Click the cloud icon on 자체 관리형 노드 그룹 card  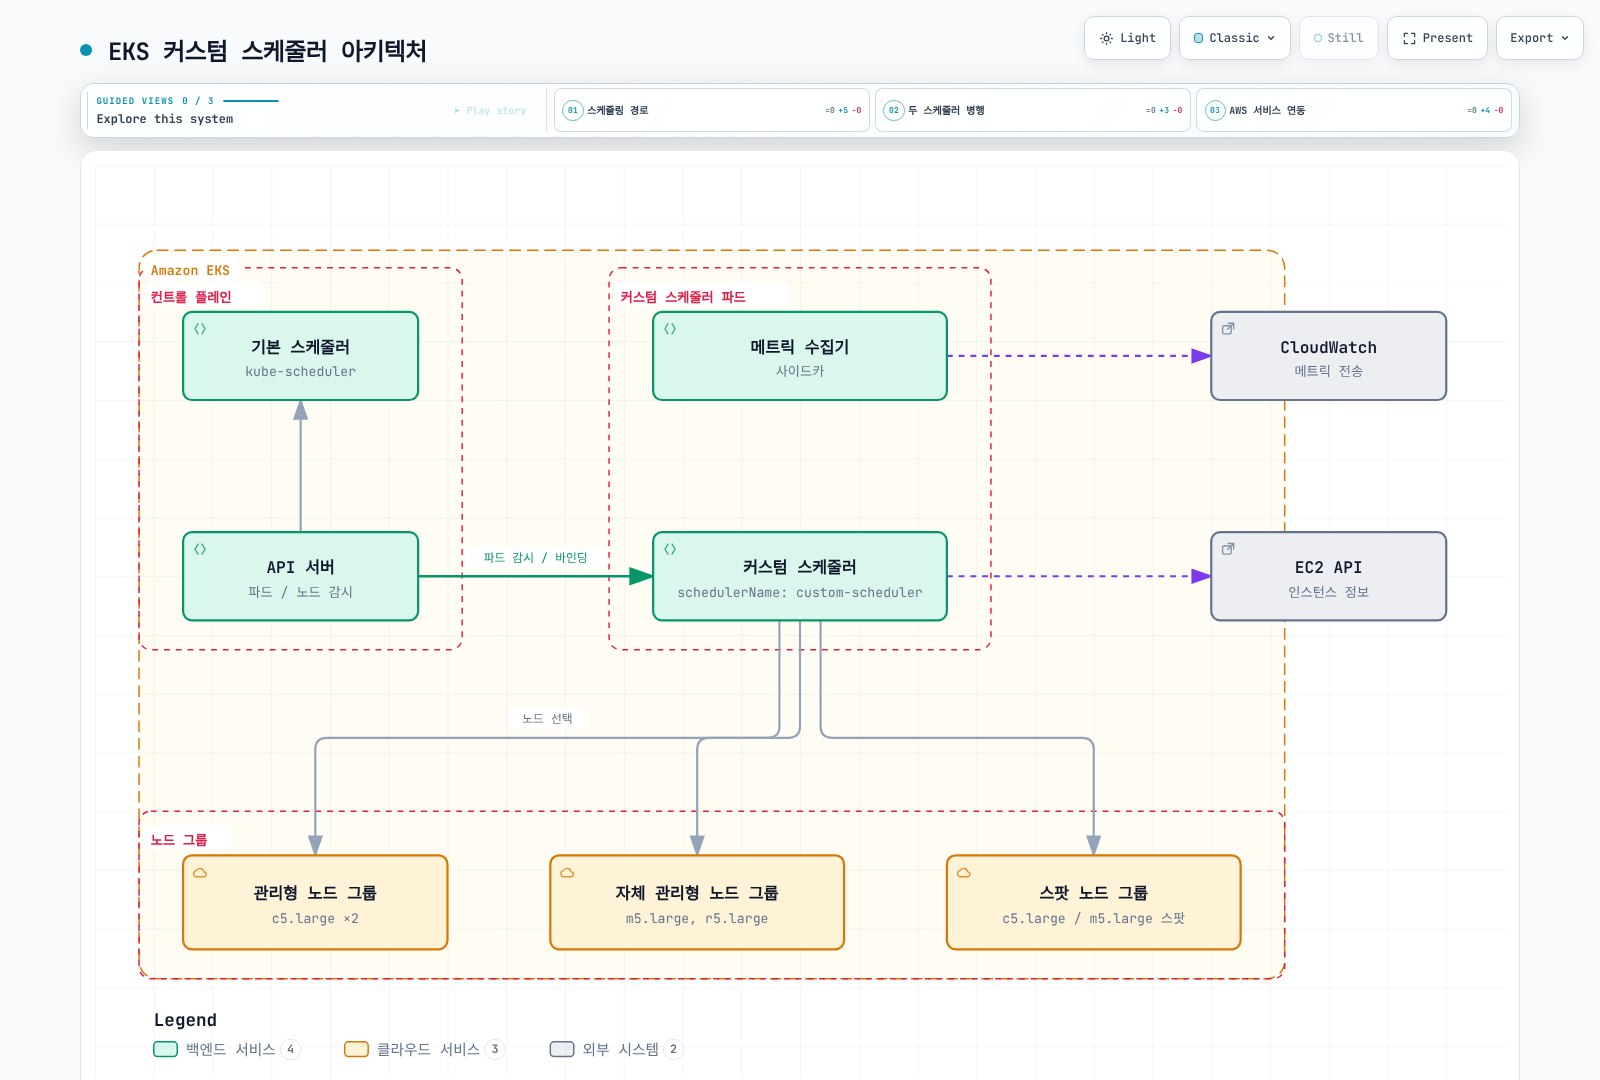[x=567, y=873]
